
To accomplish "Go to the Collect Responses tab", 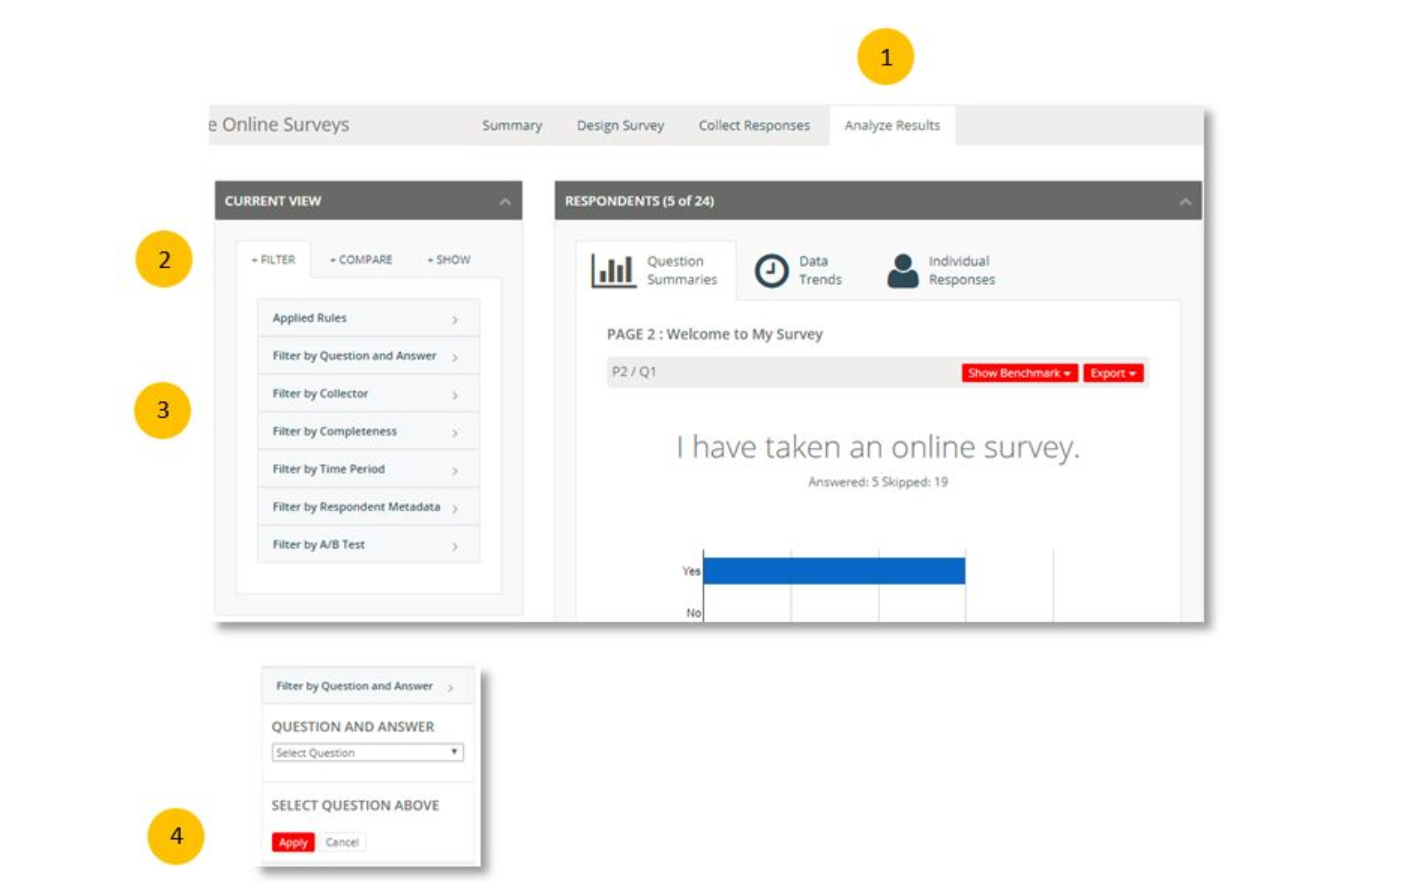I will click(754, 126).
